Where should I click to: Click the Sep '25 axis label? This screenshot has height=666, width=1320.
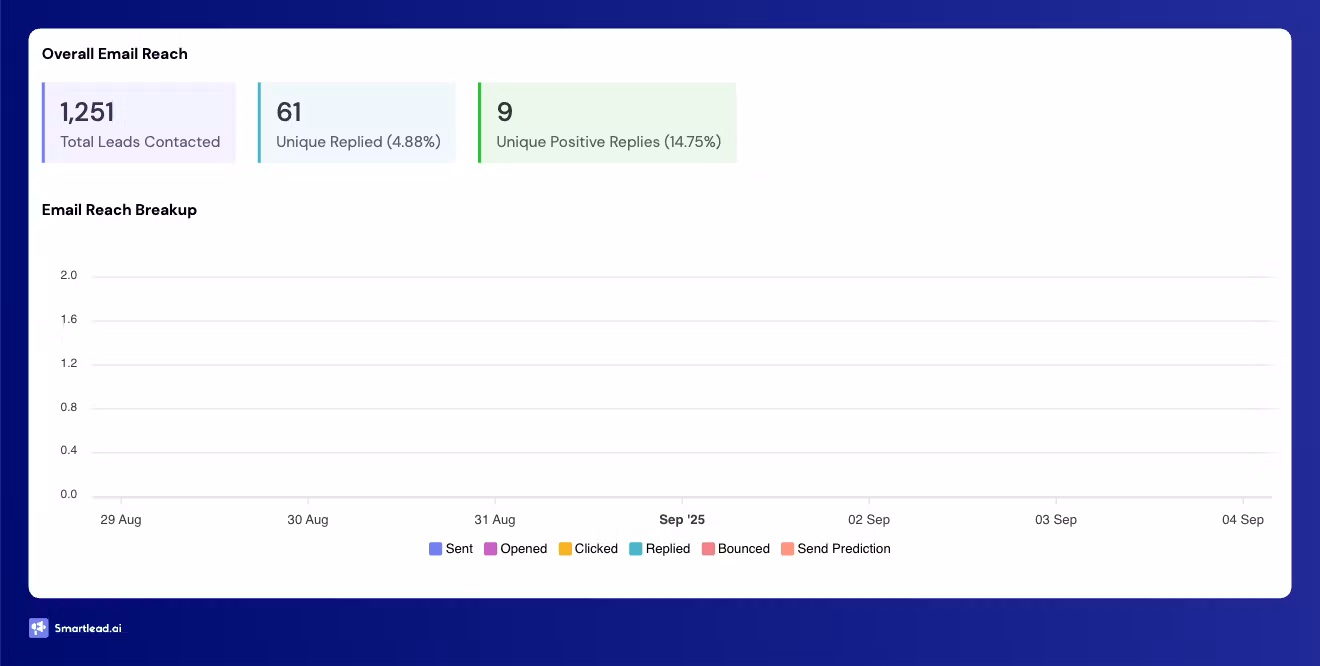coord(682,520)
